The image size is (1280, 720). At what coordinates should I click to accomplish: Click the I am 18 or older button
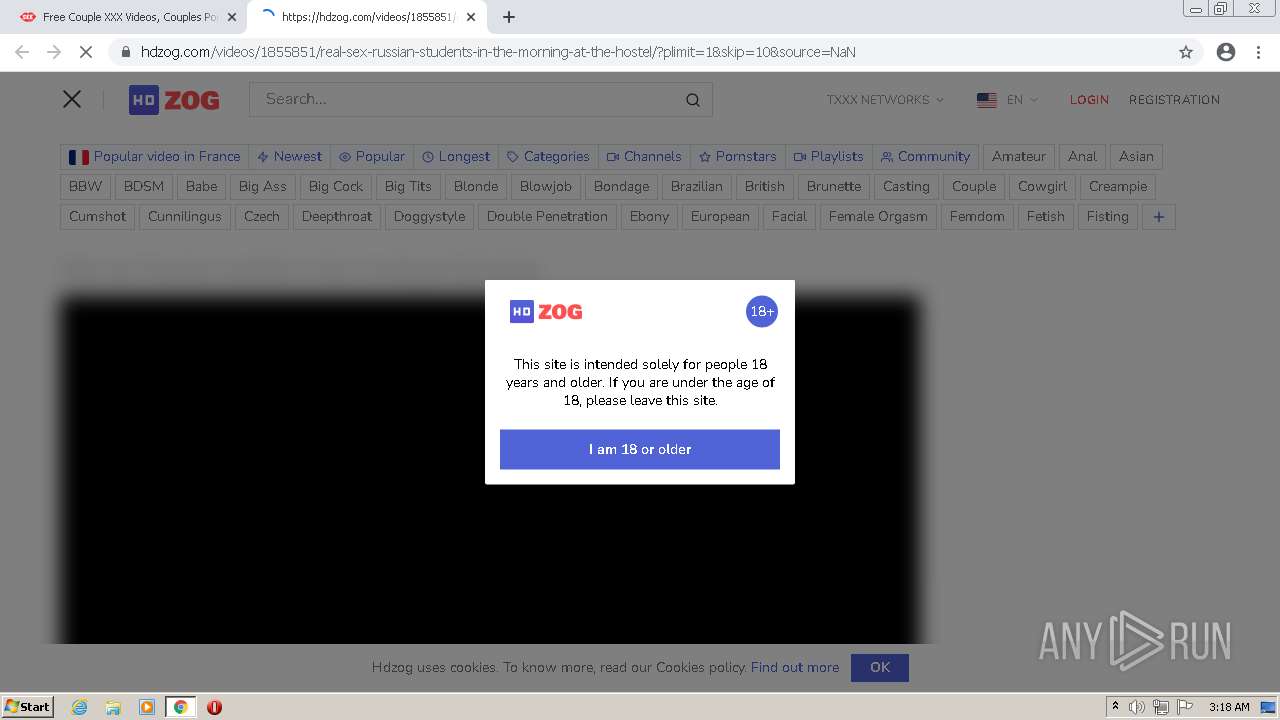coord(640,449)
